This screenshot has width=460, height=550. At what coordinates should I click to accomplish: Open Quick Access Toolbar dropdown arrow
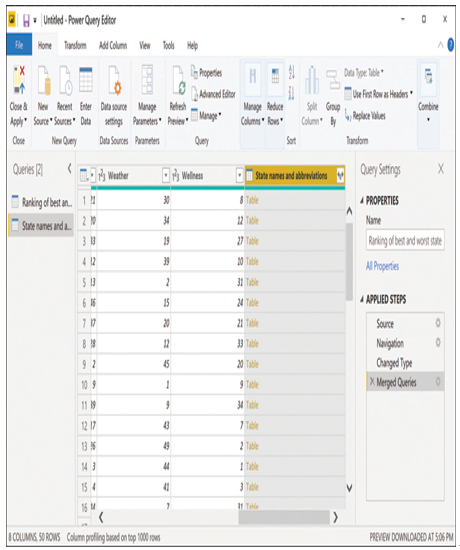coord(35,21)
